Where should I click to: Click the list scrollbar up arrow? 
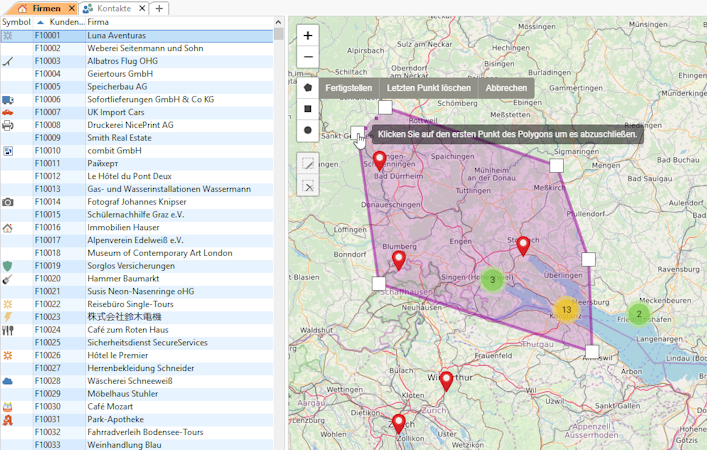tap(279, 22)
